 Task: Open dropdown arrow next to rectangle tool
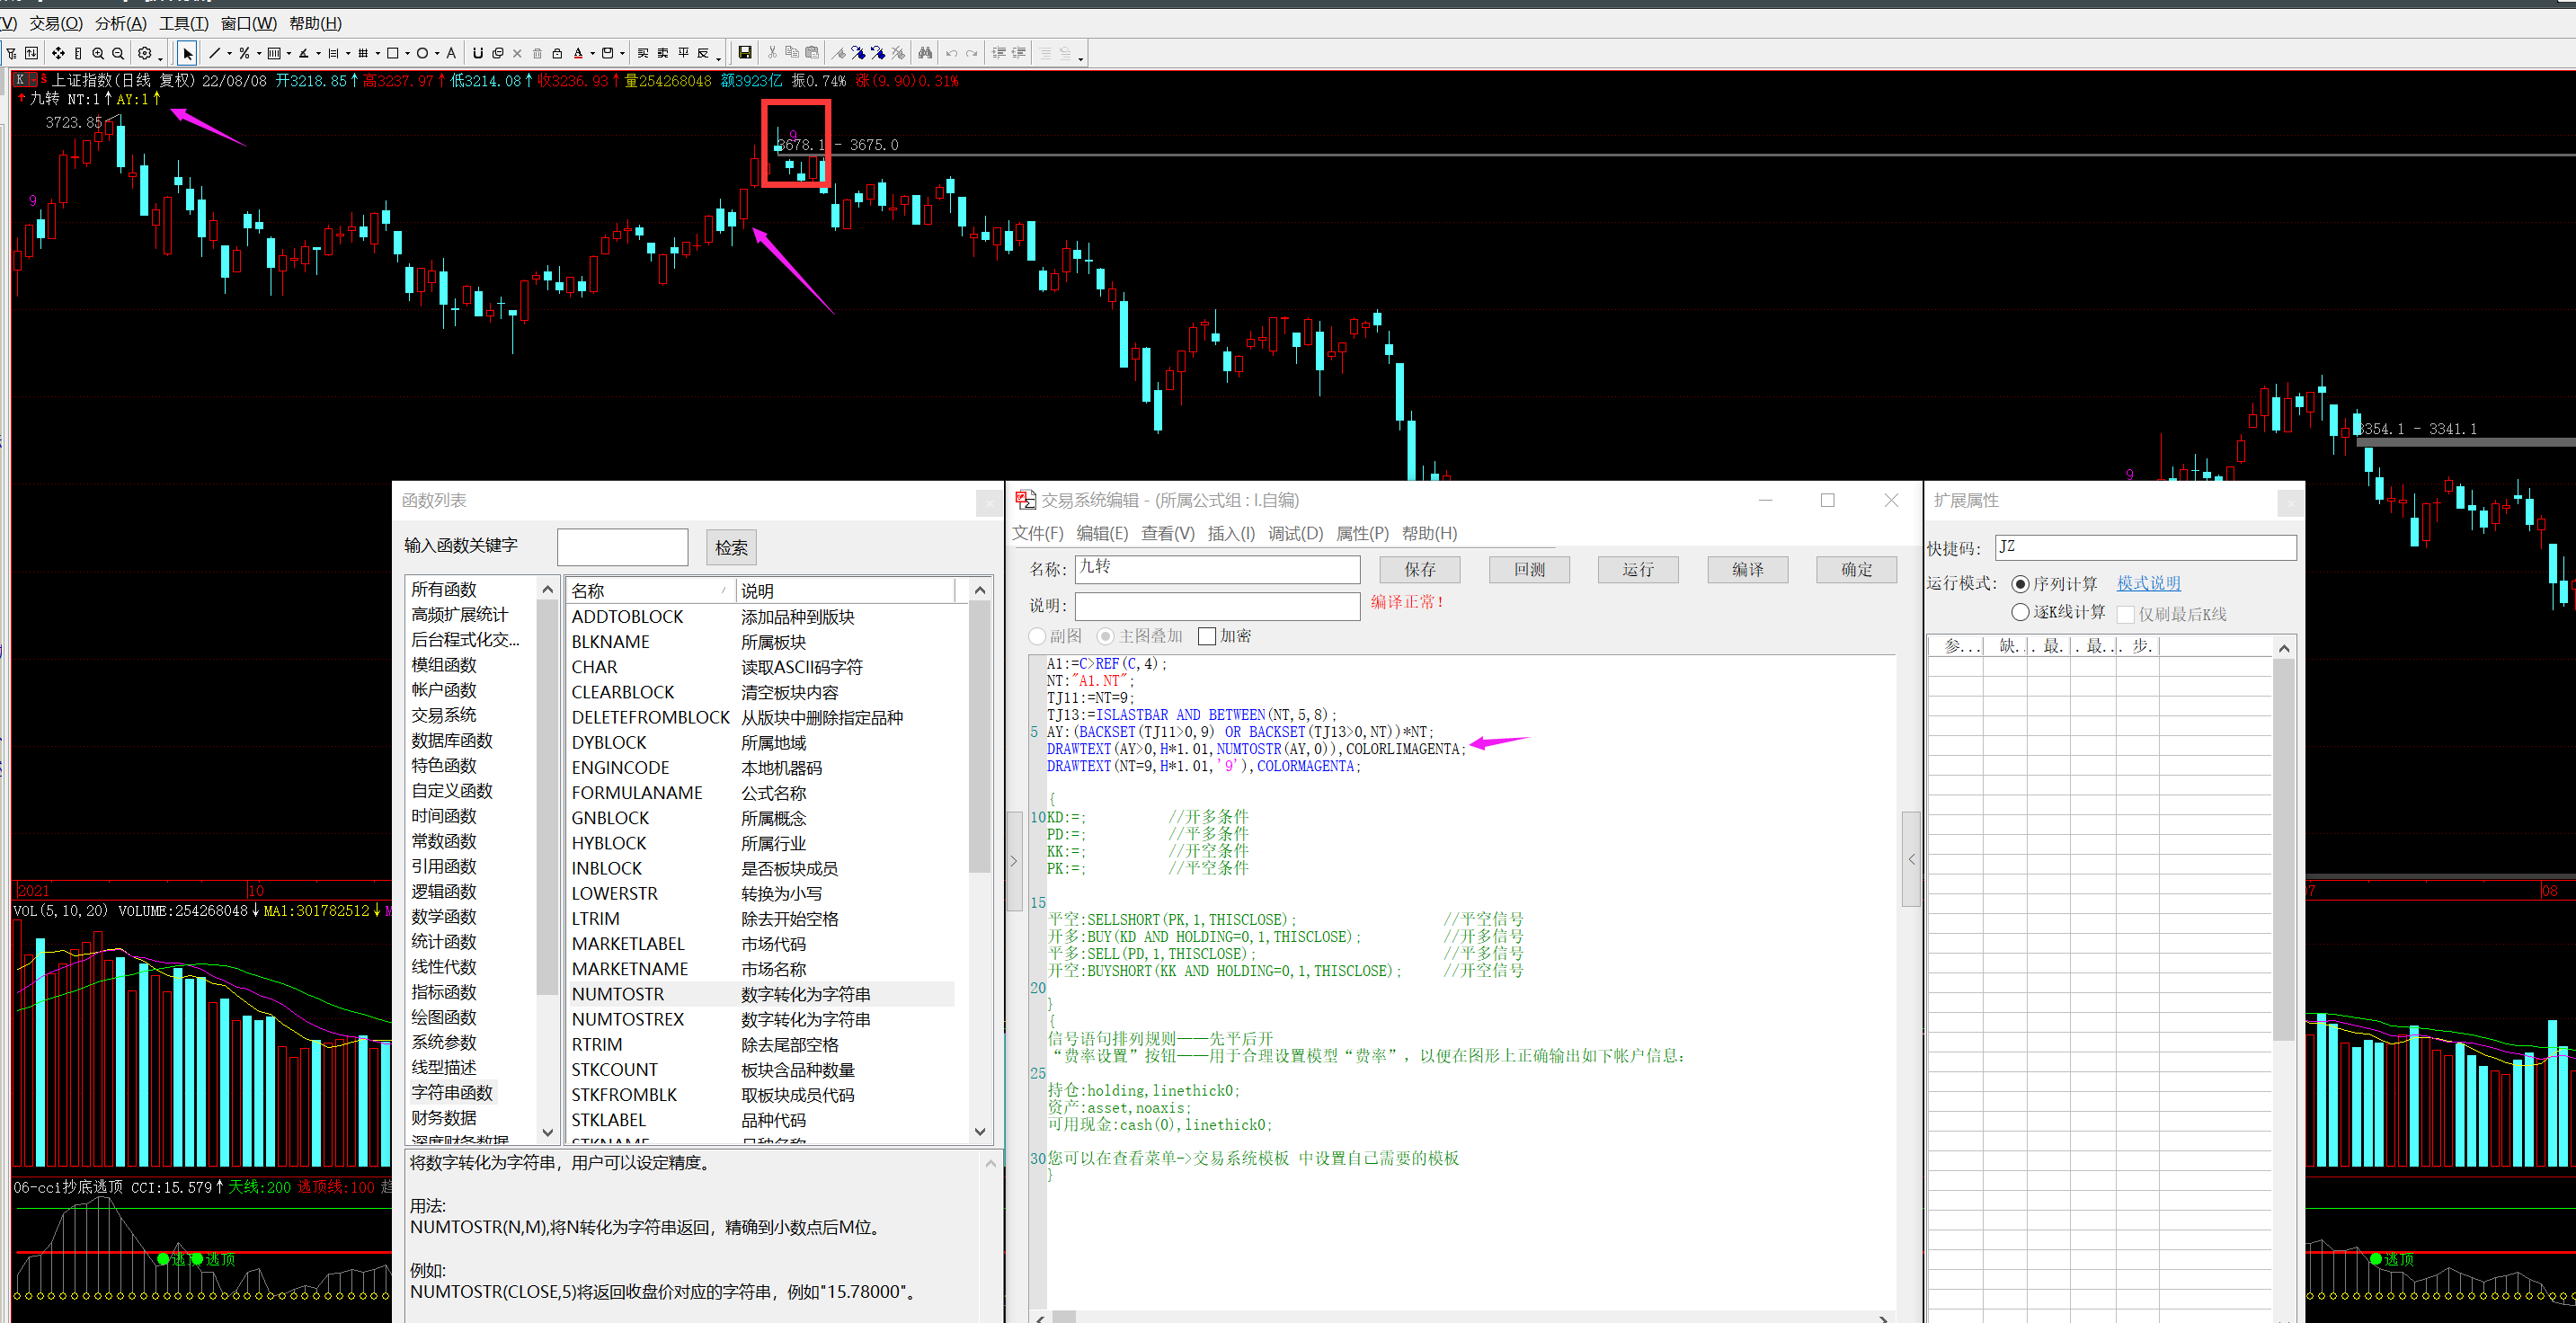click(407, 54)
